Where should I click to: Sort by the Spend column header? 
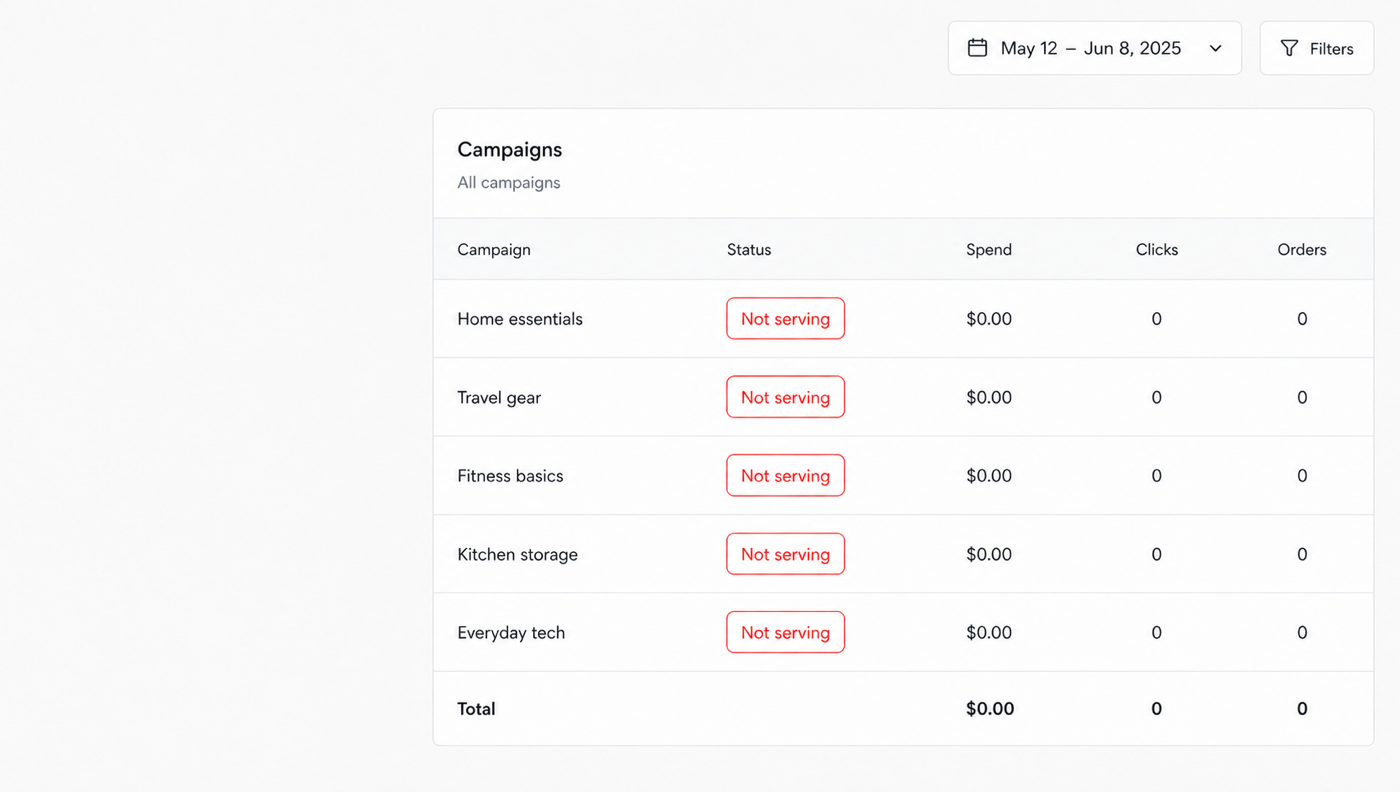(x=989, y=250)
